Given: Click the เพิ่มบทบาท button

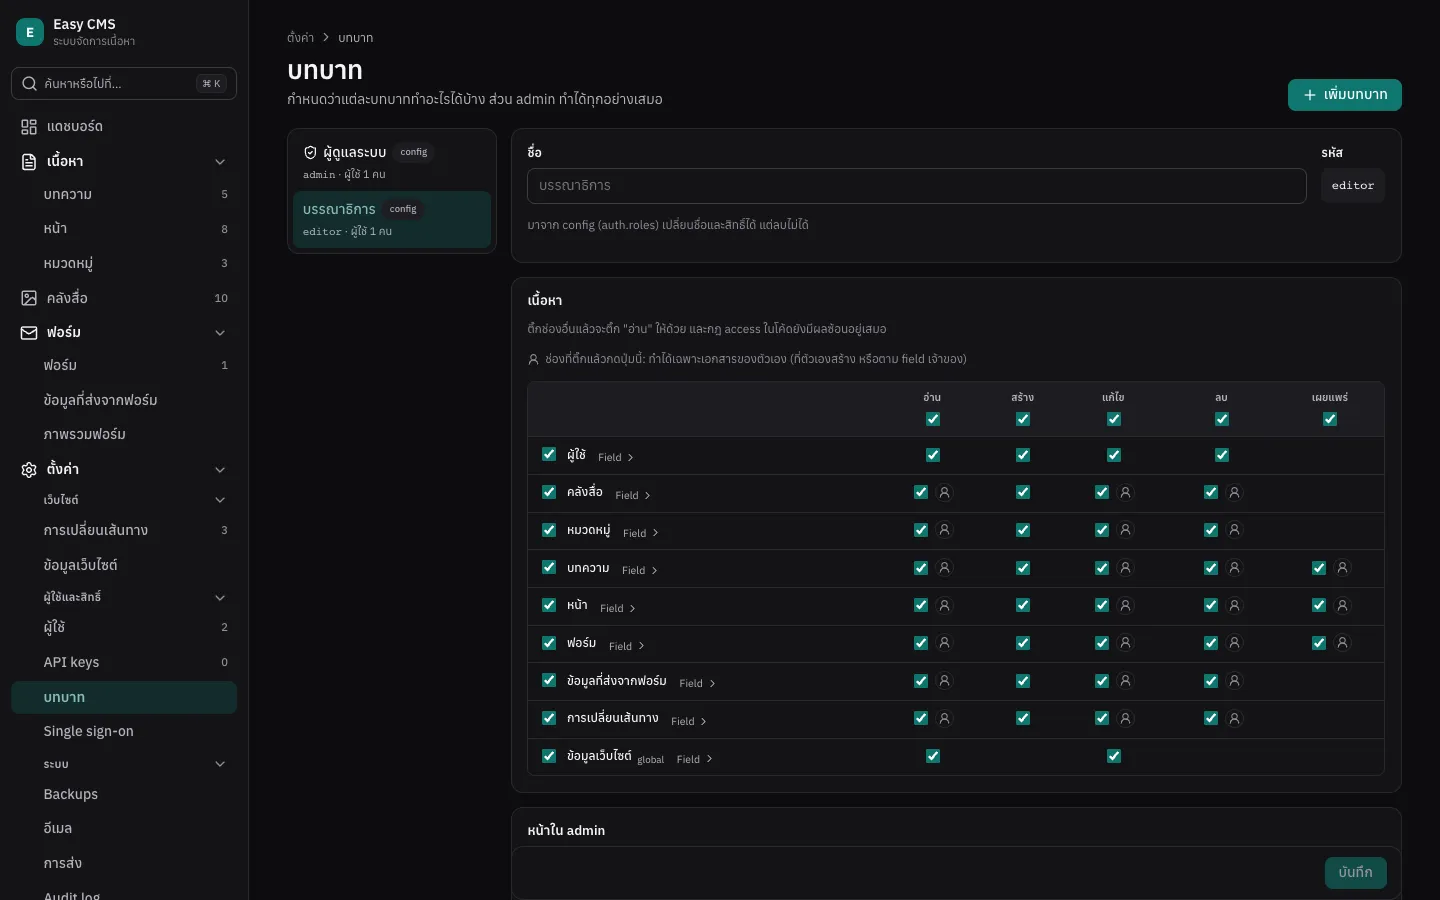Looking at the screenshot, I should tap(1345, 94).
